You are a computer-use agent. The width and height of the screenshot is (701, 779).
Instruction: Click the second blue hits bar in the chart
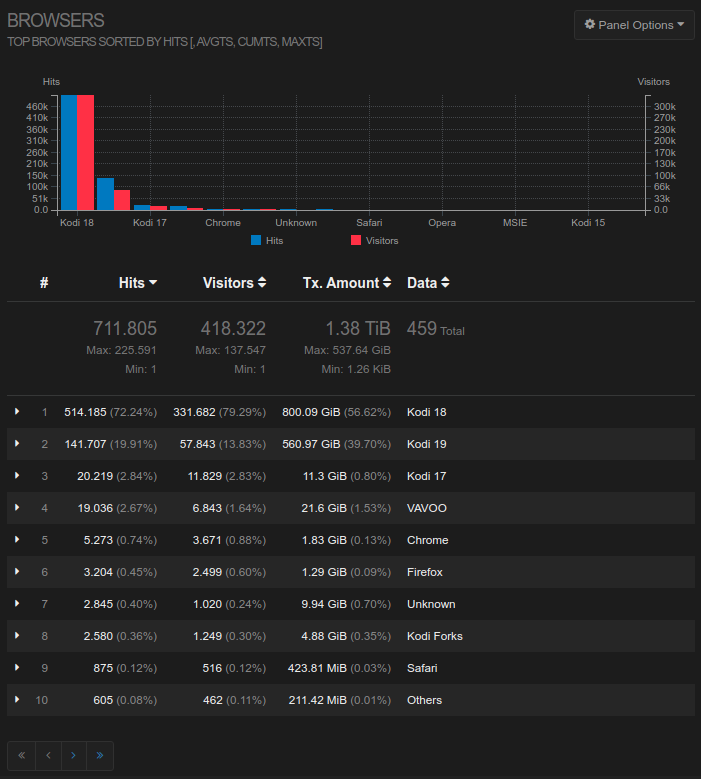(105, 194)
